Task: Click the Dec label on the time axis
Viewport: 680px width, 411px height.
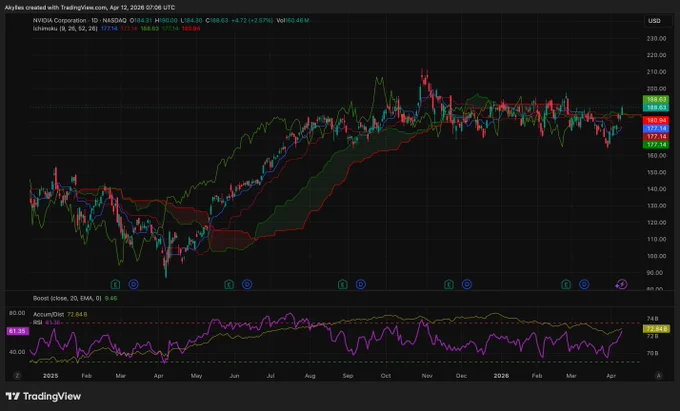Action: click(461, 376)
